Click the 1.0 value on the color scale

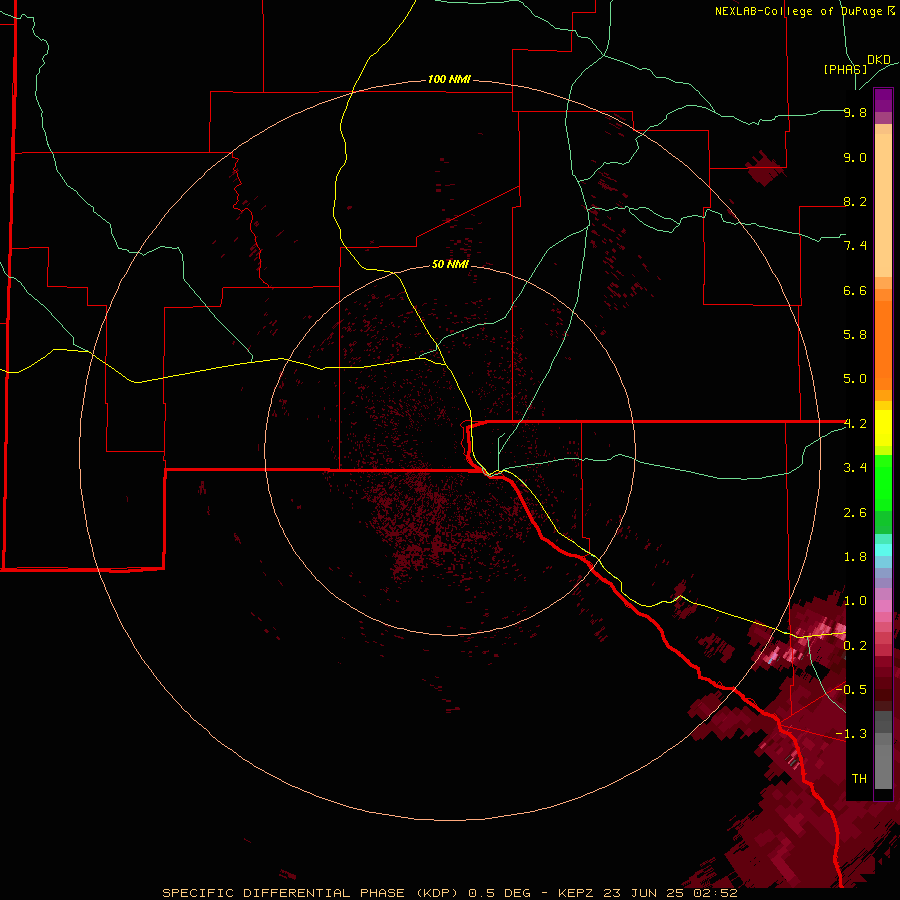855,601
